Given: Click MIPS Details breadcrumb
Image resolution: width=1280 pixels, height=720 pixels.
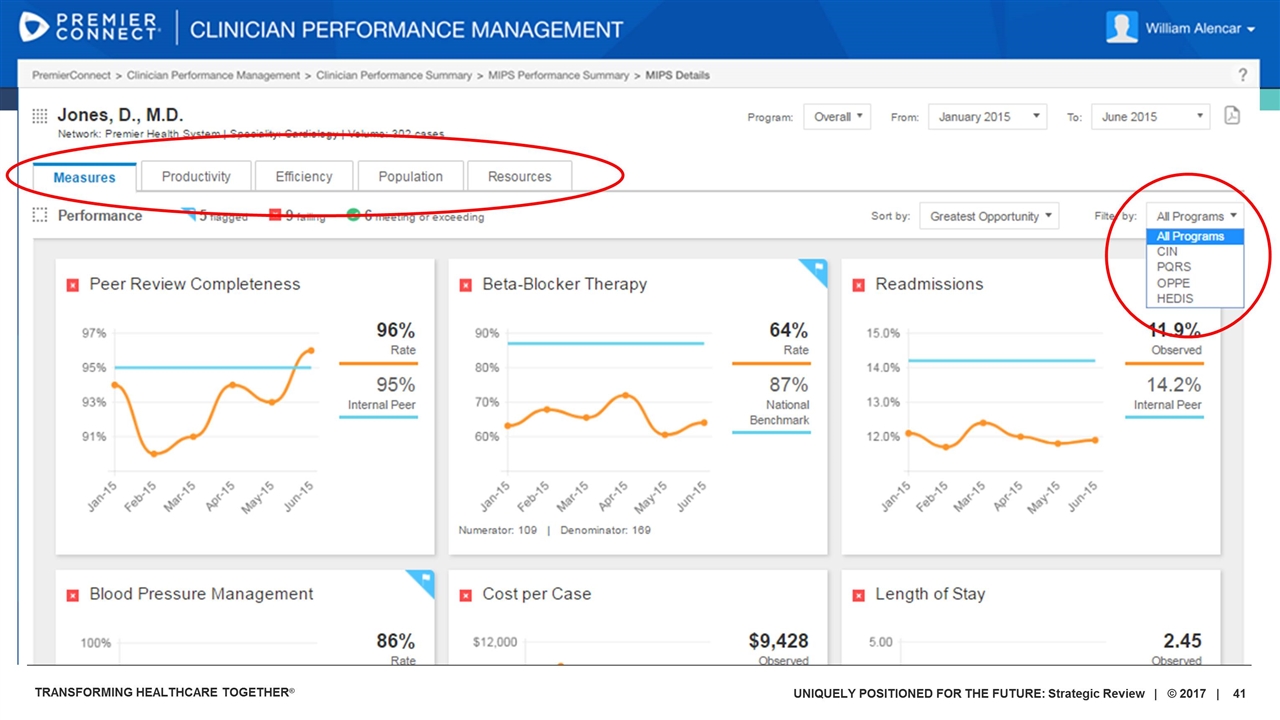Looking at the screenshot, I should (678, 75).
